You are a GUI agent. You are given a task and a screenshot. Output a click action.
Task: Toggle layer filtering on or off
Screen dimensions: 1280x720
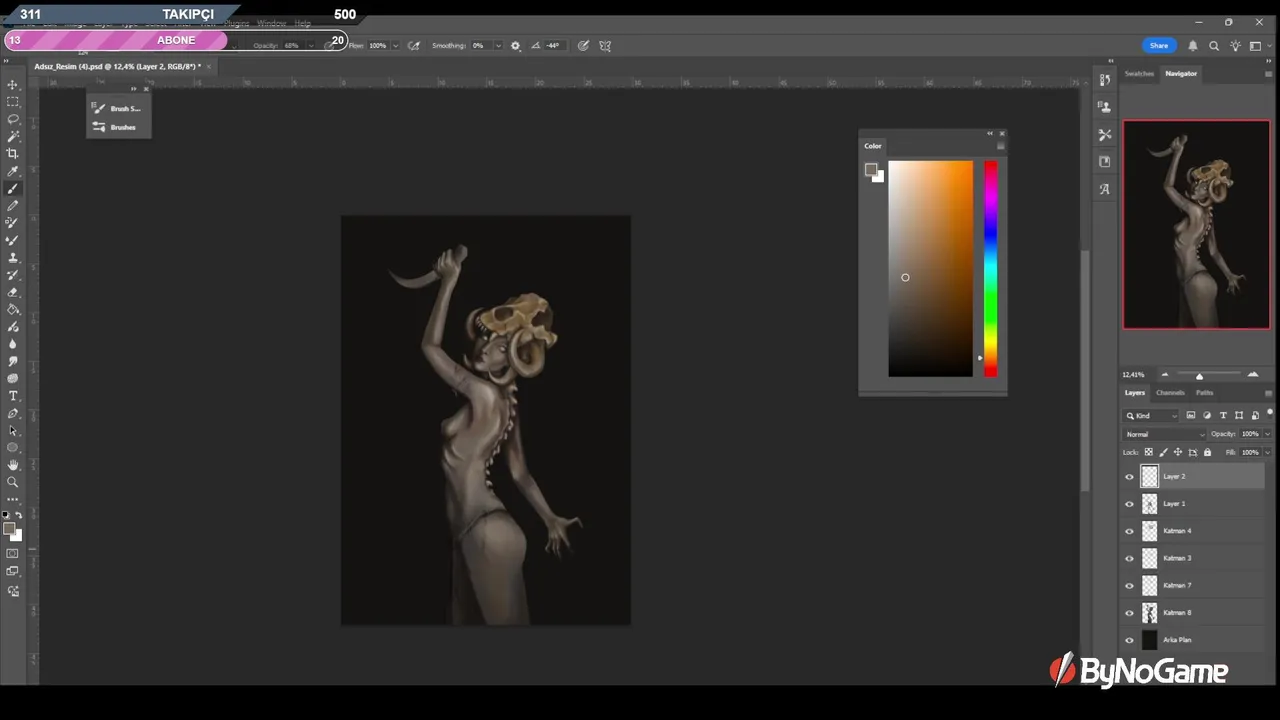tap(1270, 413)
